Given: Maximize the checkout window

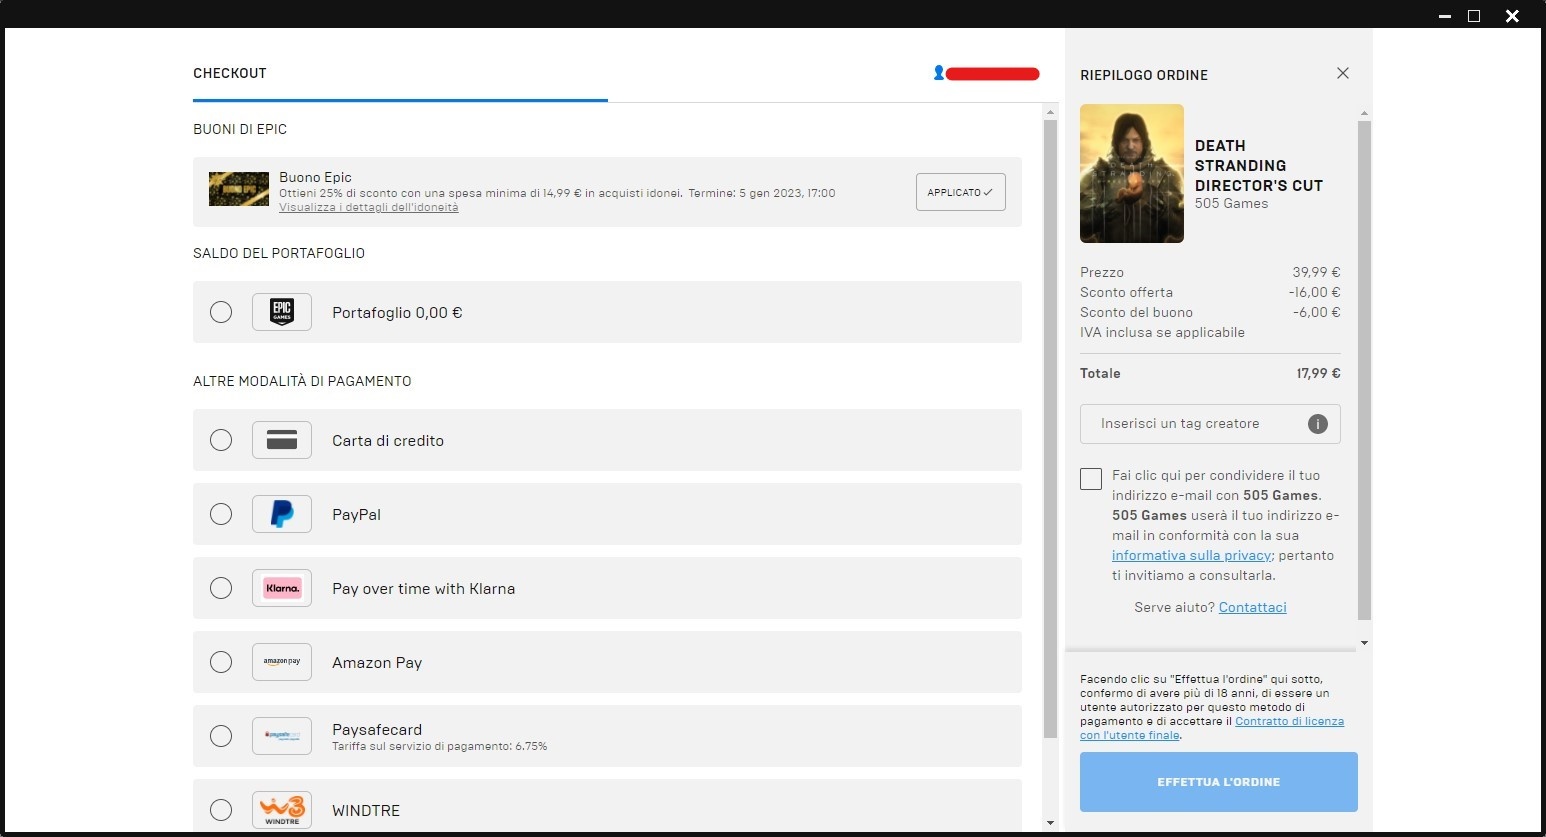Looking at the screenshot, I should pyautogui.click(x=1474, y=16).
